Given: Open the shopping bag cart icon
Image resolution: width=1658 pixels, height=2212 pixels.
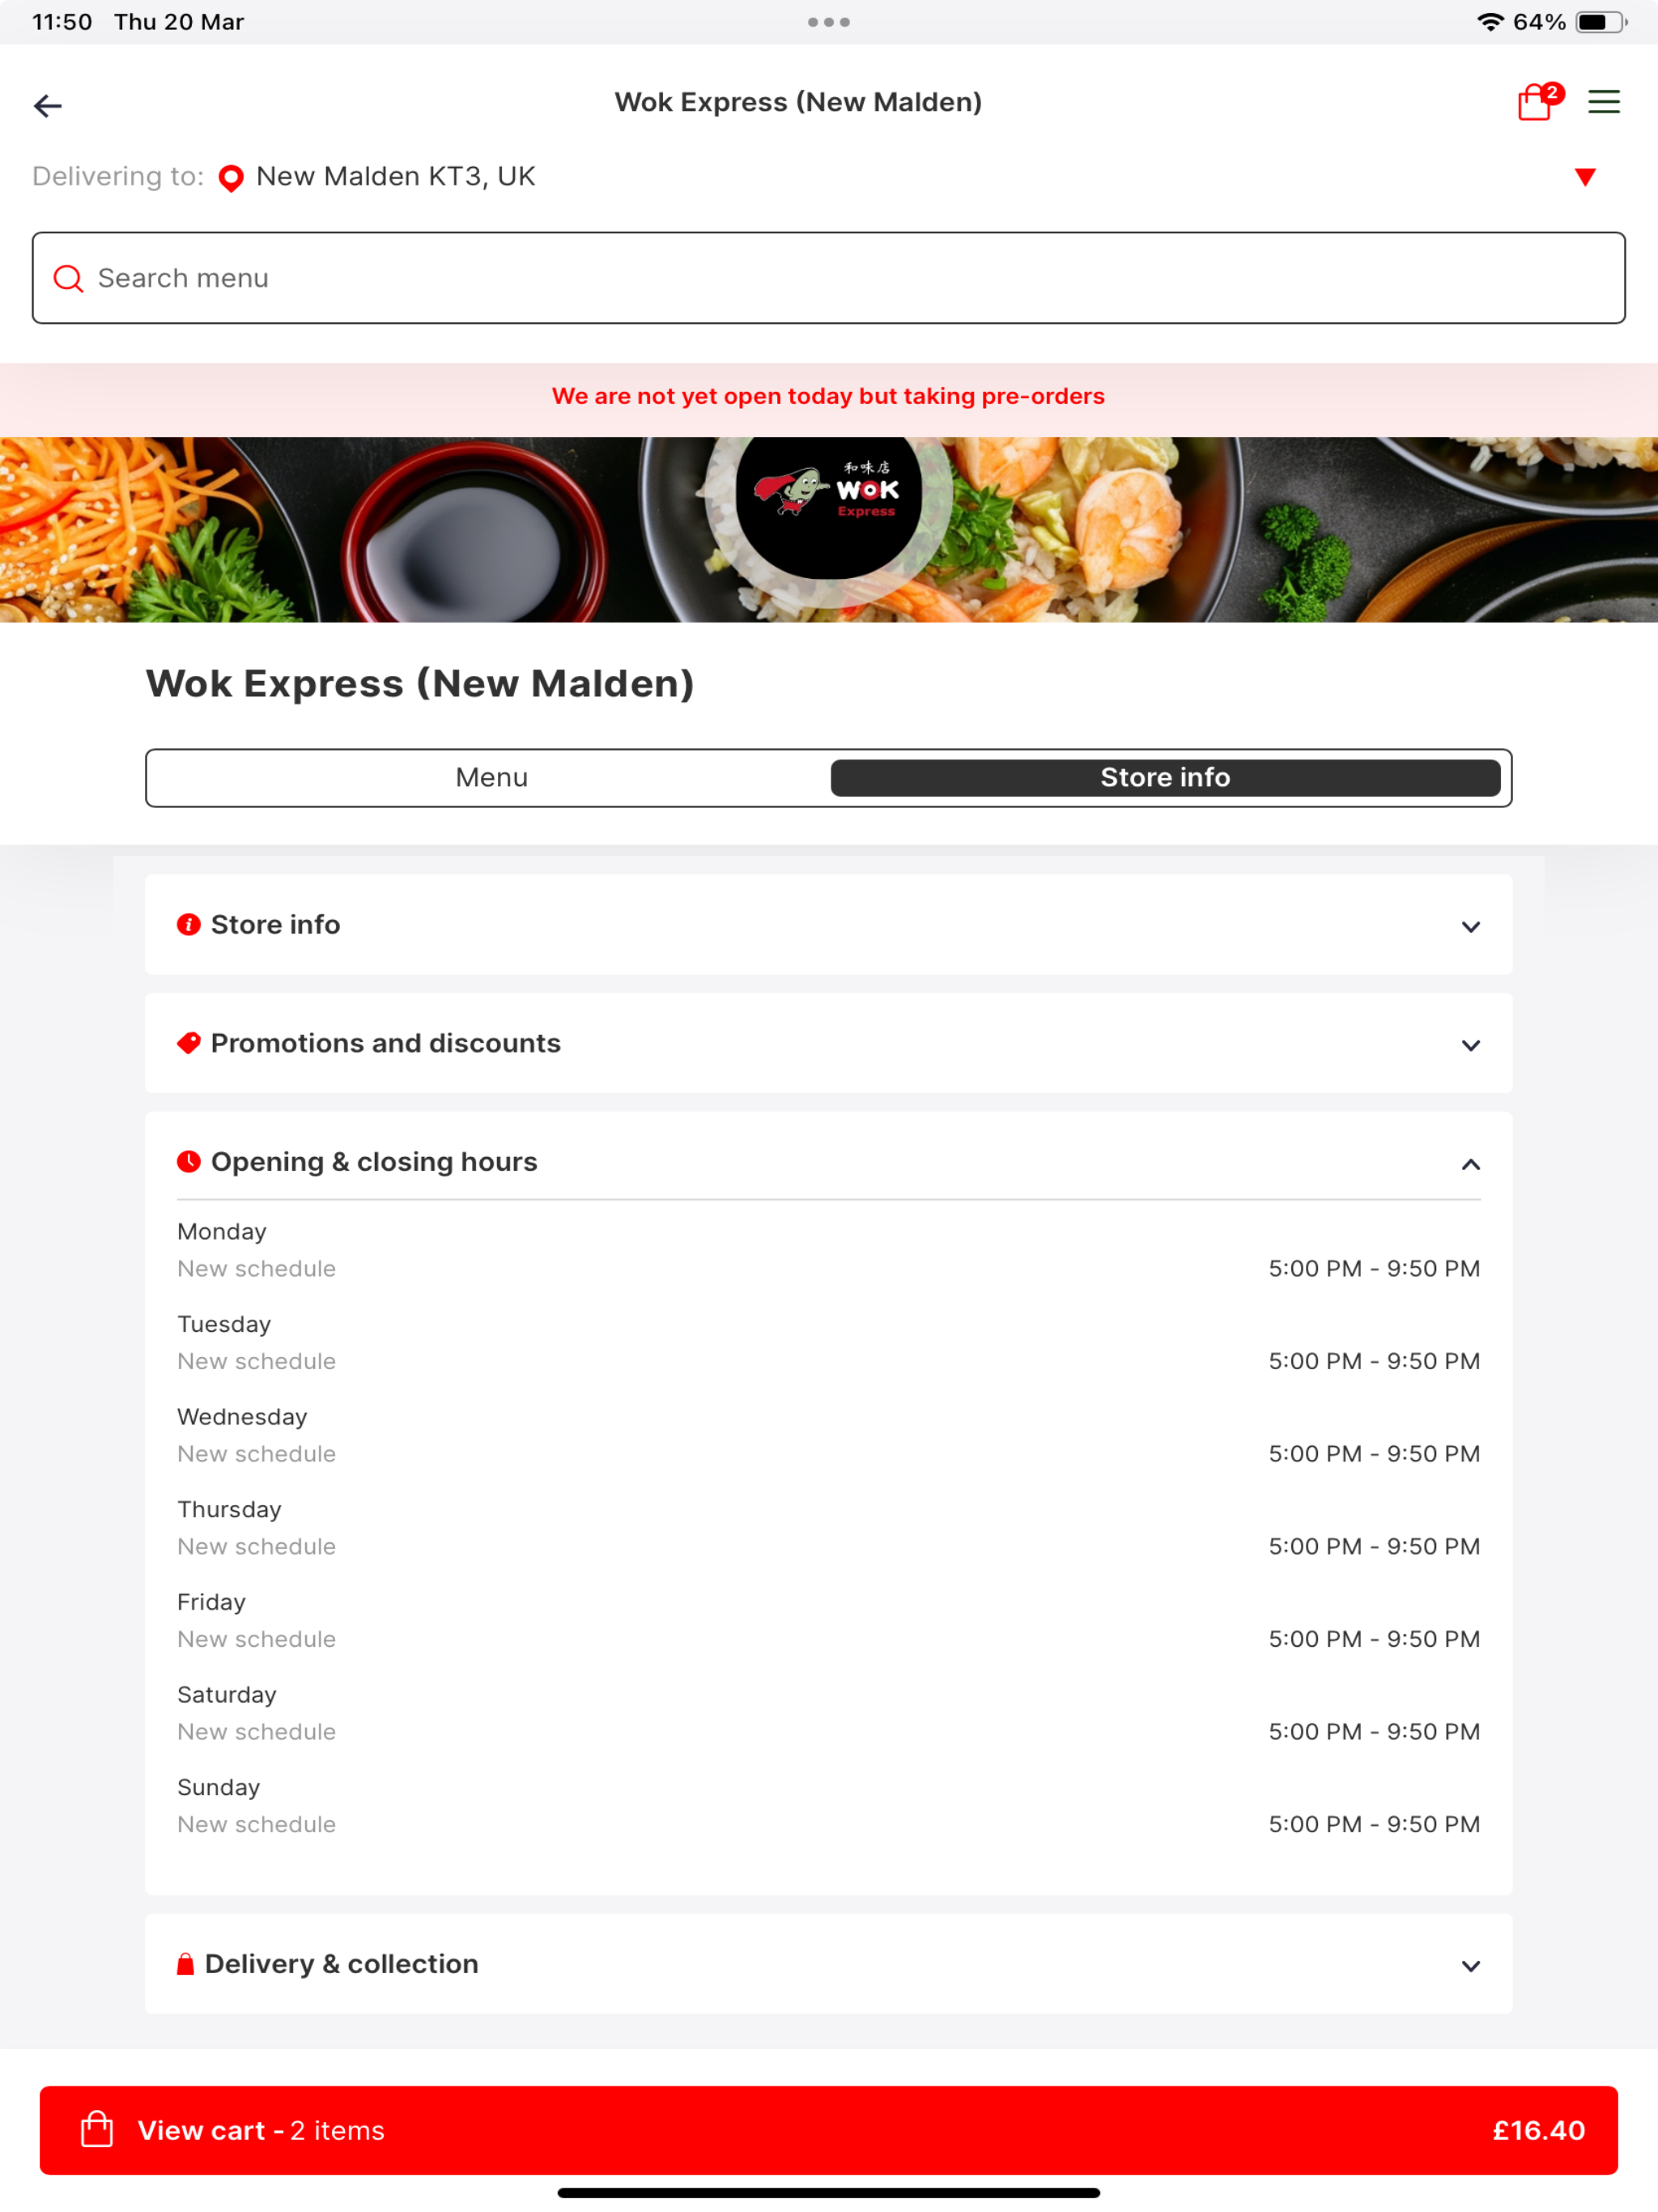Looking at the screenshot, I should tap(1538, 101).
